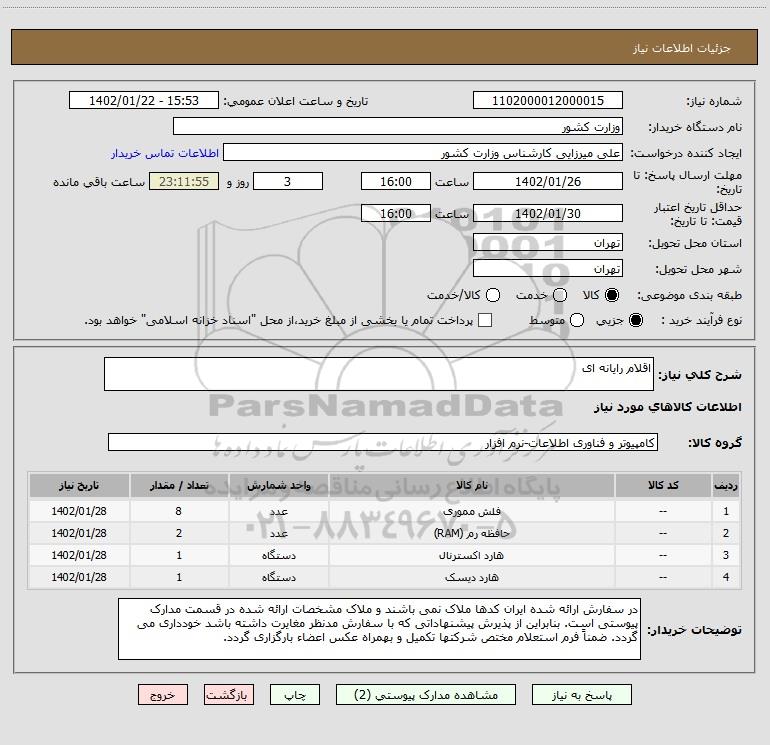This screenshot has height=745, width=770.
Task: Click quantity 2 in RAM row
Action: tap(179, 533)
